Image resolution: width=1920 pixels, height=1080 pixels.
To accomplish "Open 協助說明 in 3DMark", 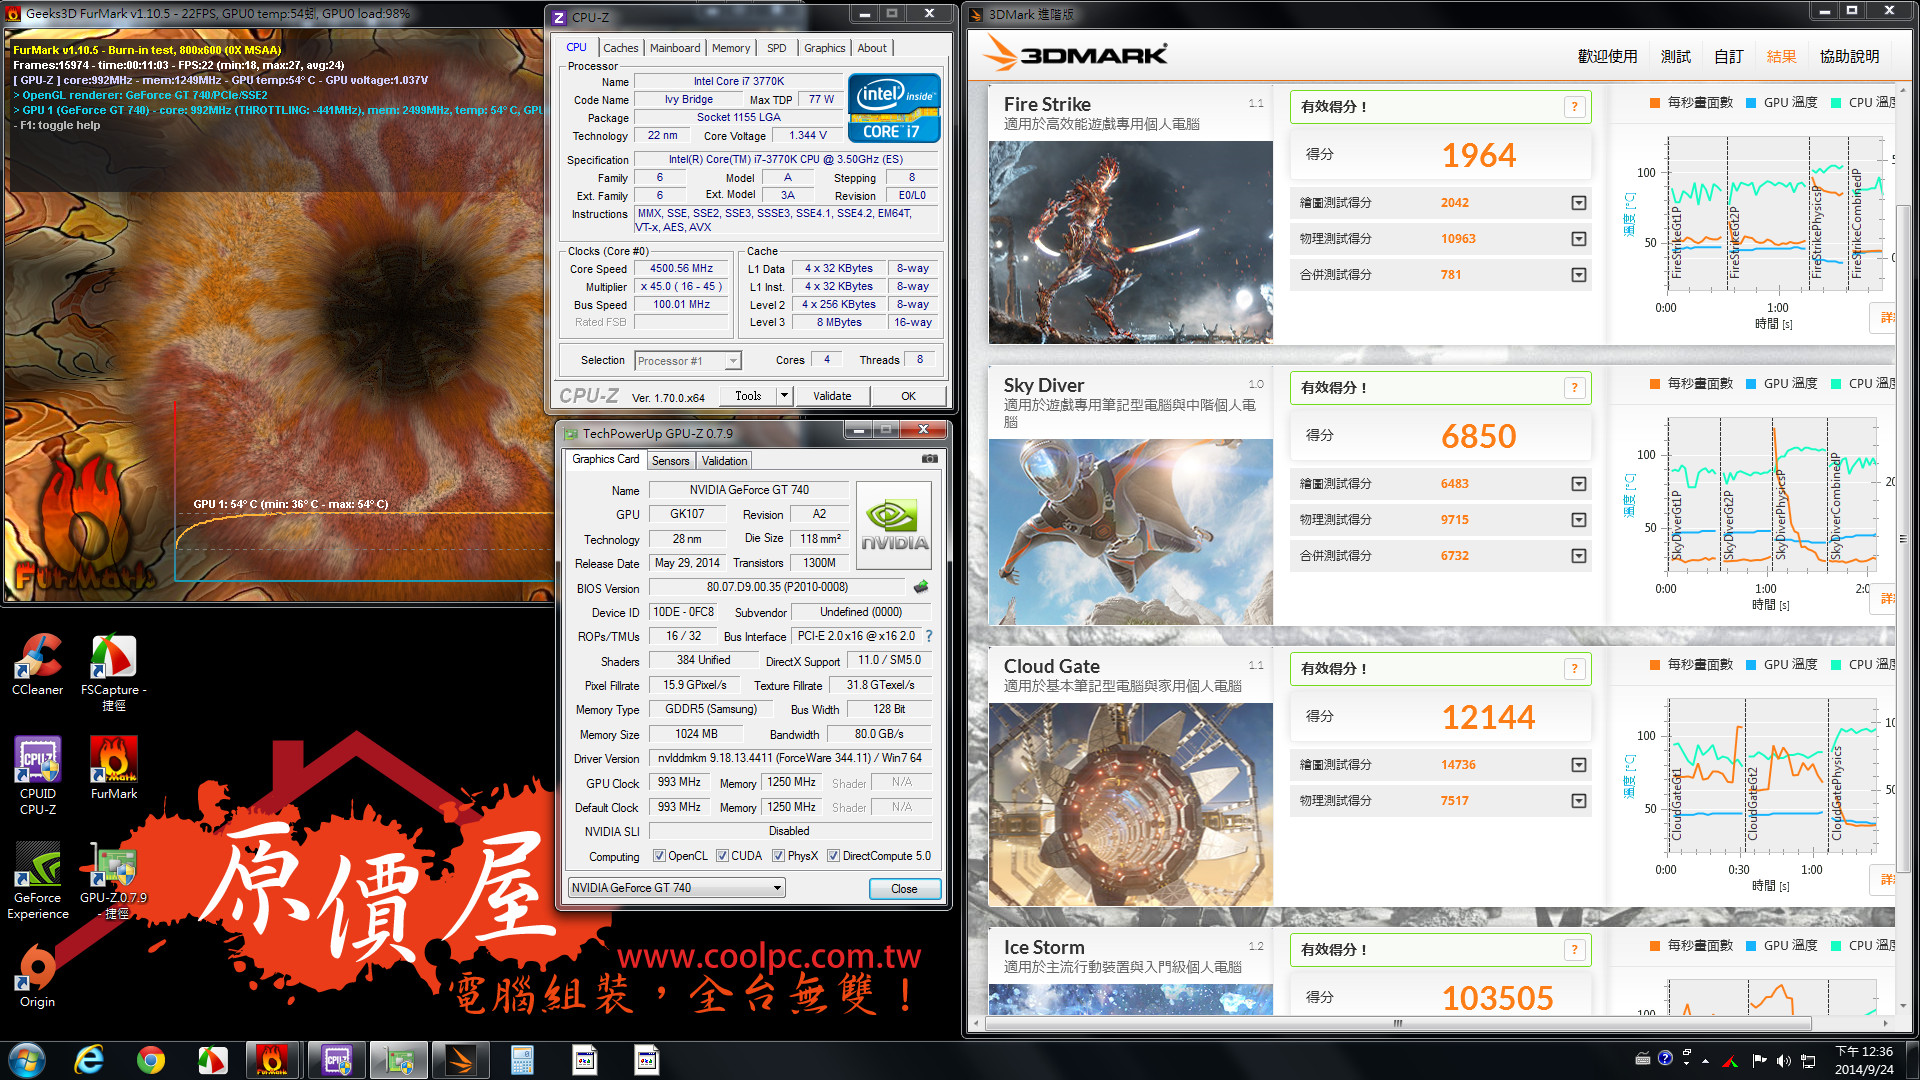I will tap(1849, 57).
